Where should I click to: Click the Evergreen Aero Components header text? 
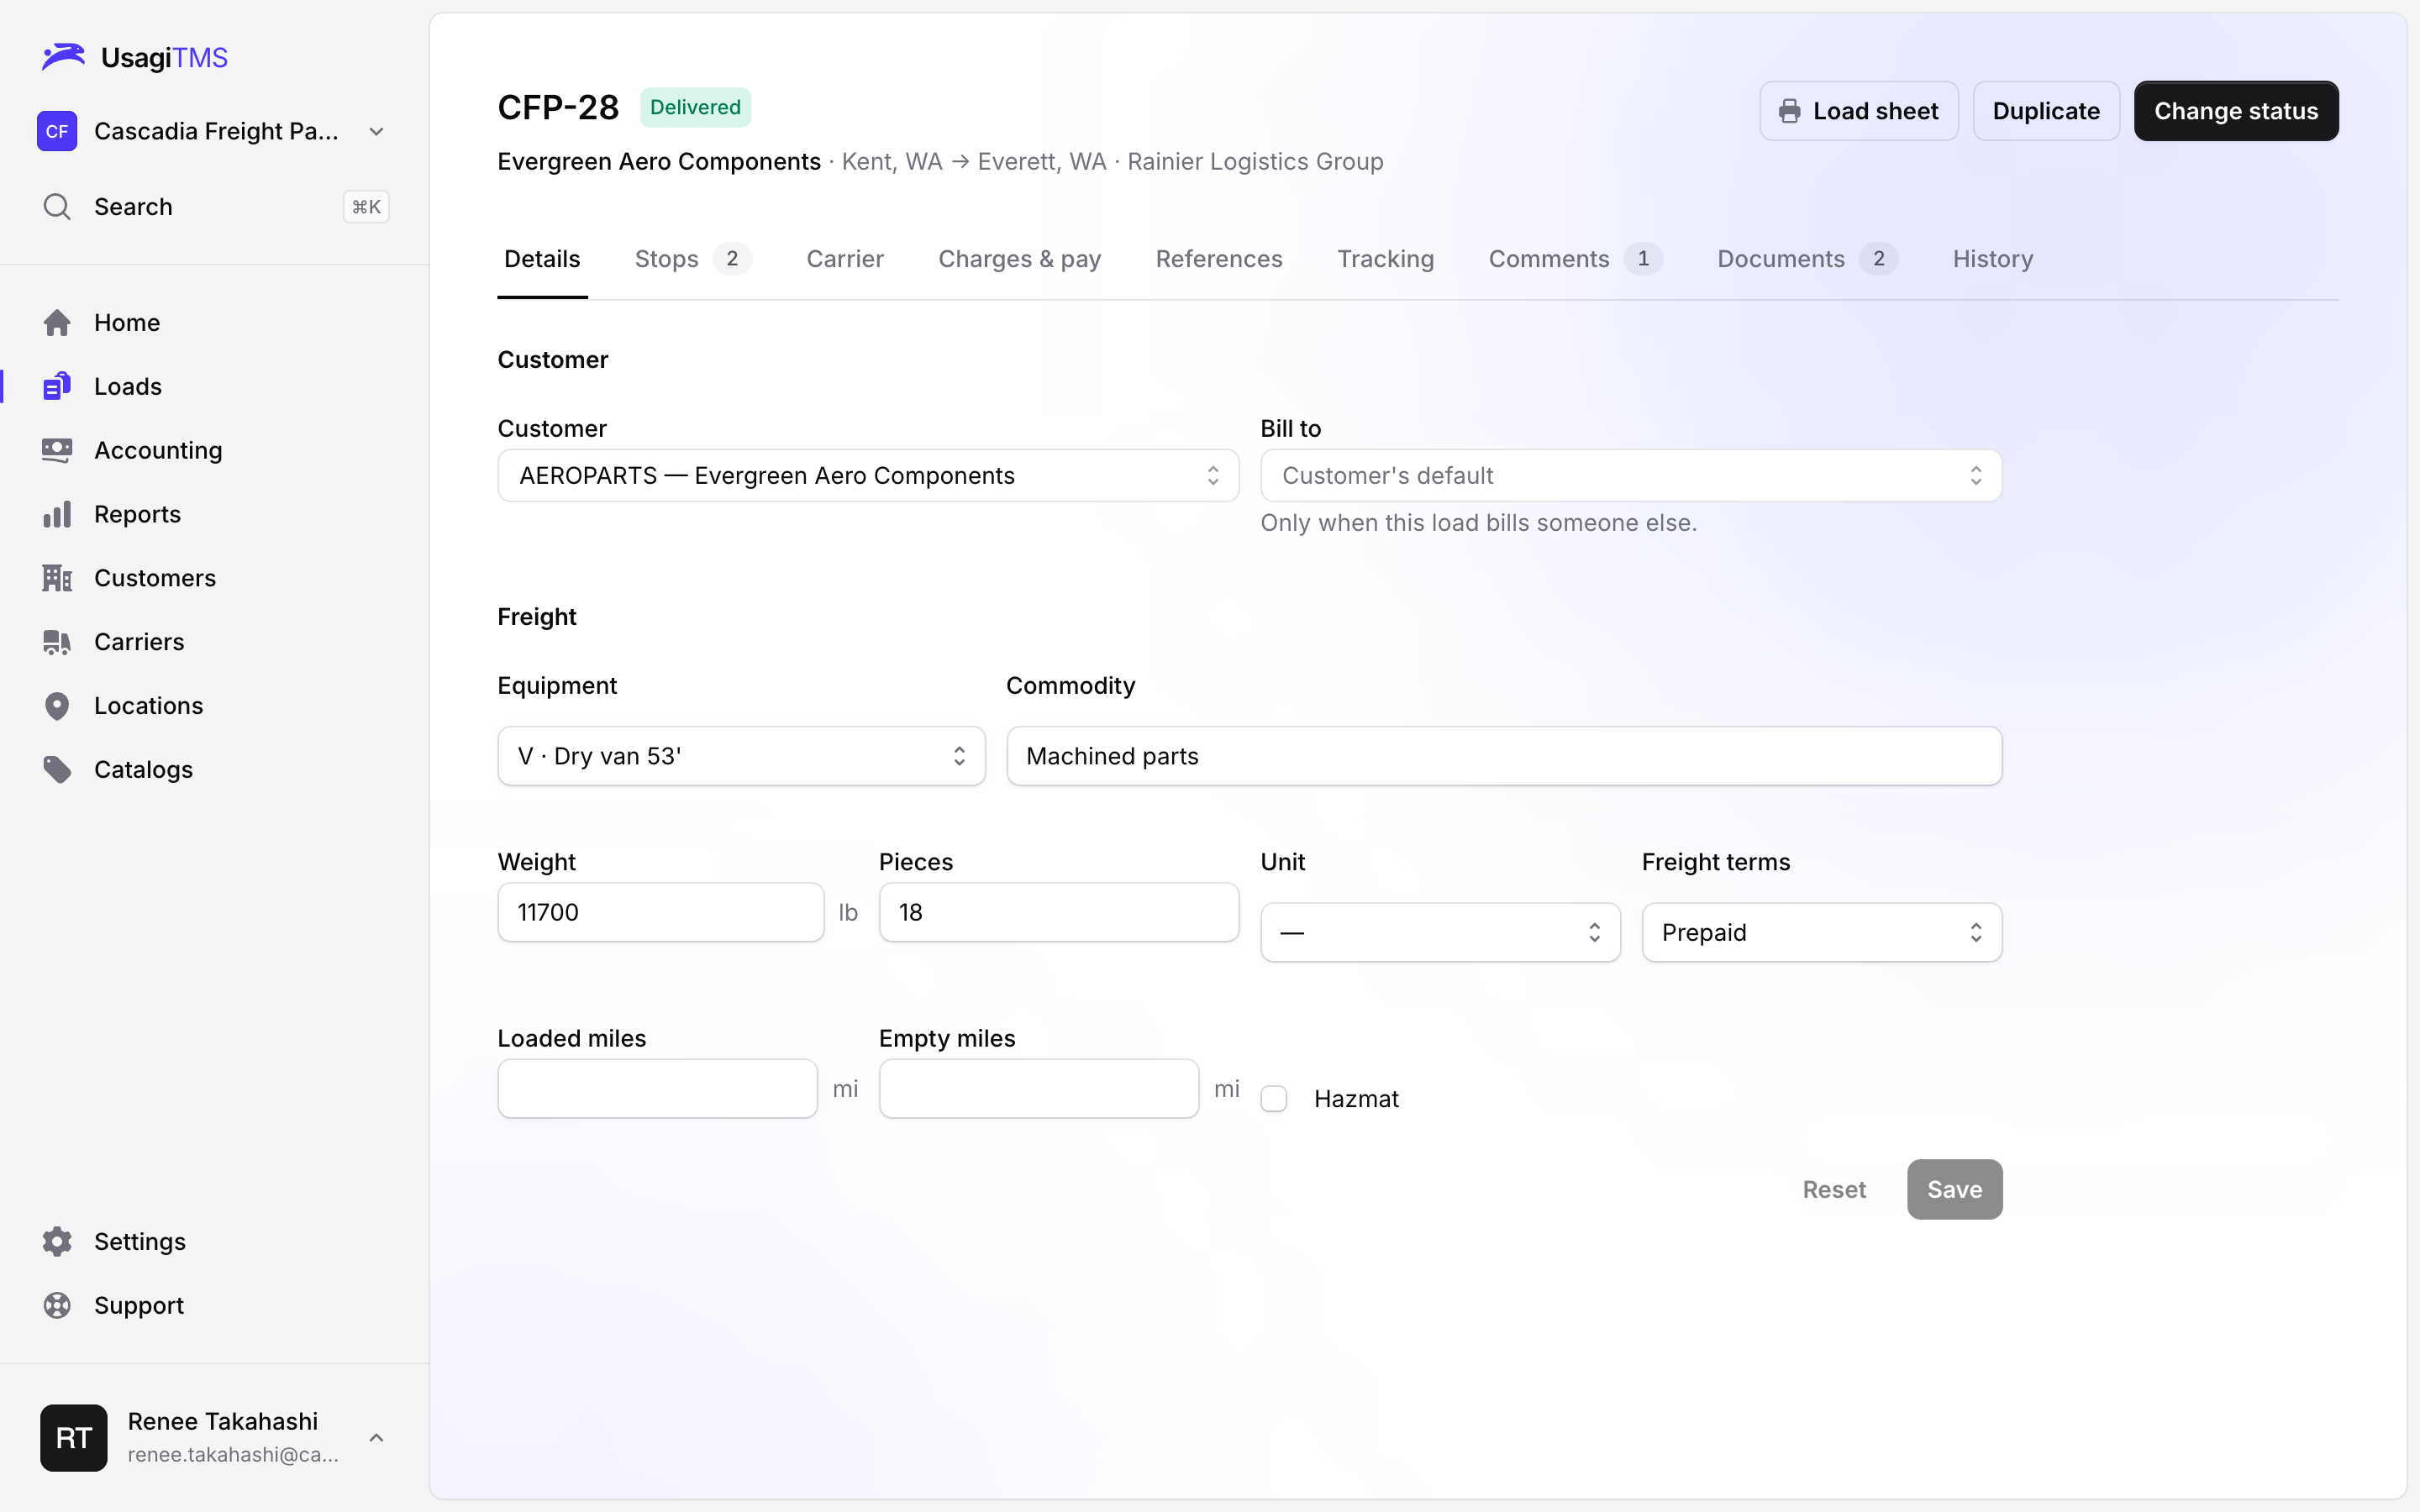point(659,162)
